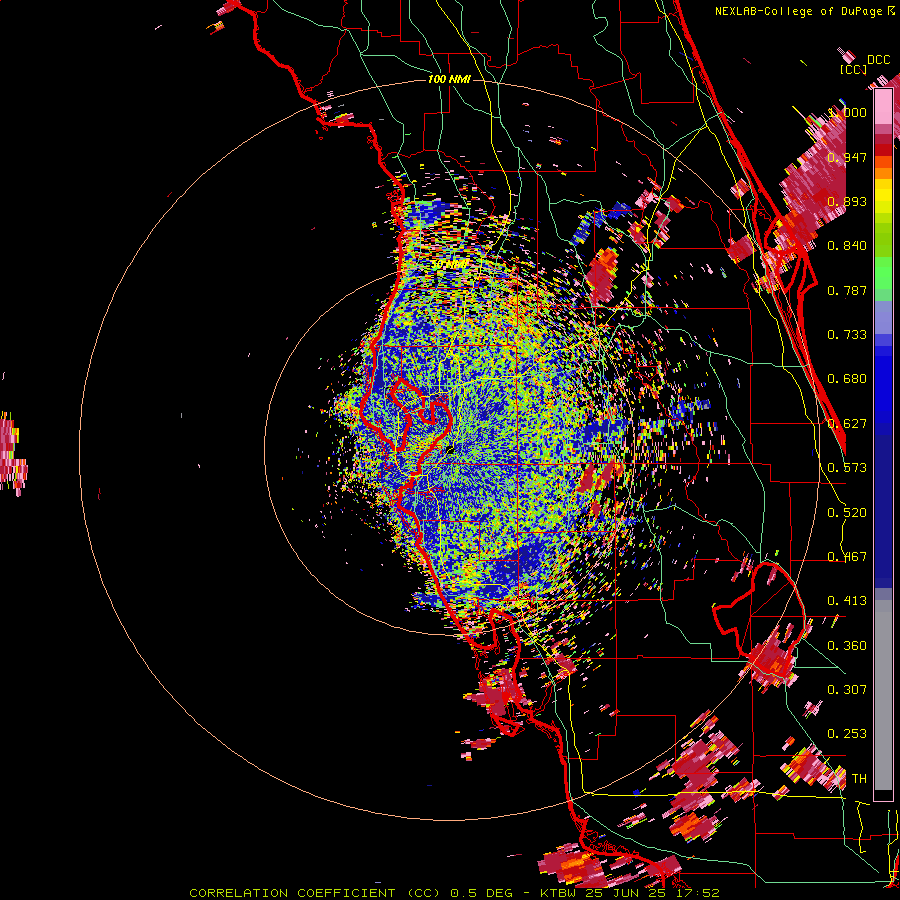Click the DCC label above the legend
Image resolution: width=900 pixels, height=900 pixels.
pyautogui.click(x=878, y=60)
